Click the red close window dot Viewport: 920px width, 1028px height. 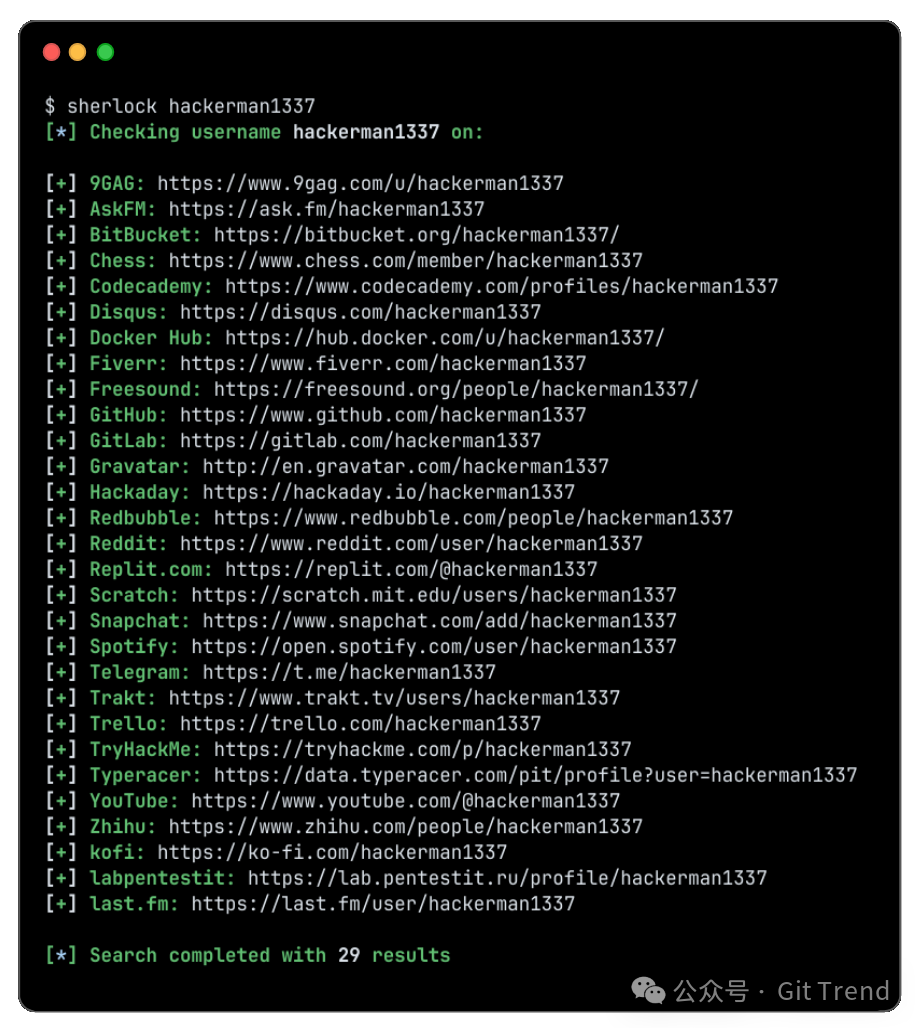[51, 52]
